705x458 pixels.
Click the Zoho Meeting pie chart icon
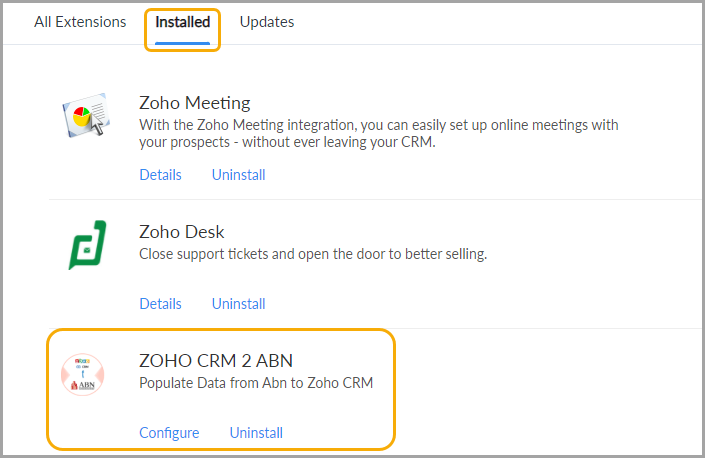click(86, 115)
